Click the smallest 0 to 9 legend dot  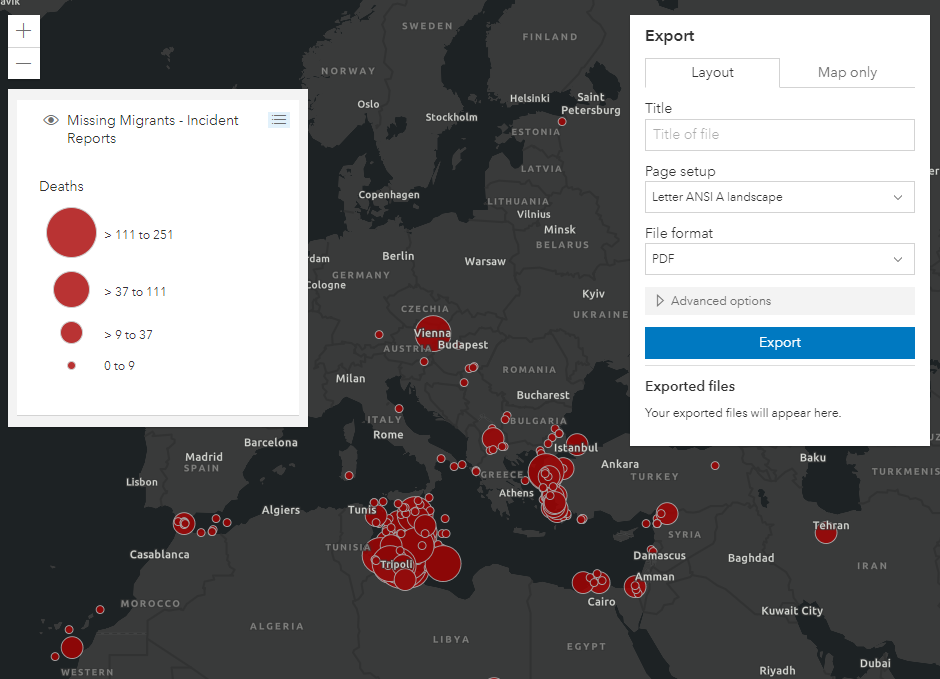coord(71,366)
